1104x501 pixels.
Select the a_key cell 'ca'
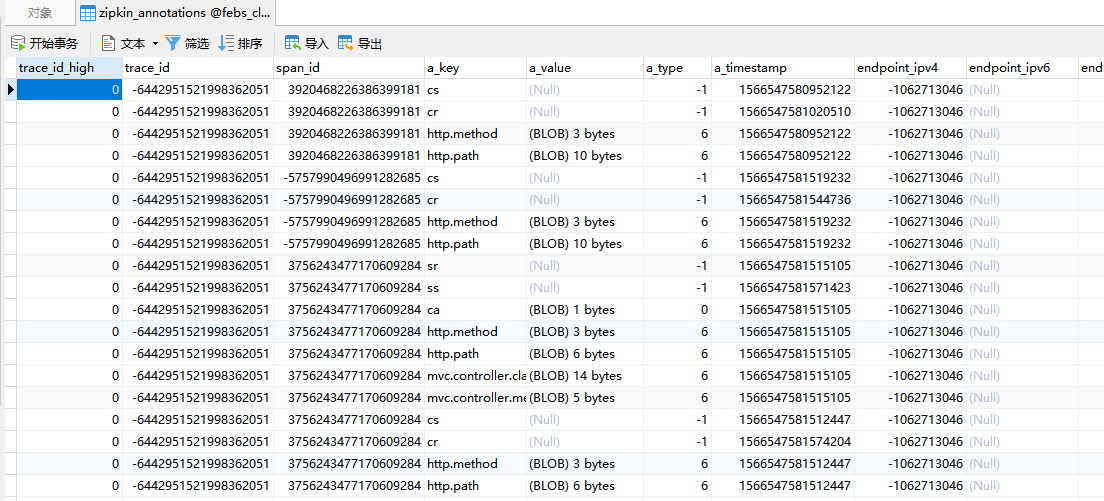point(476,310)
